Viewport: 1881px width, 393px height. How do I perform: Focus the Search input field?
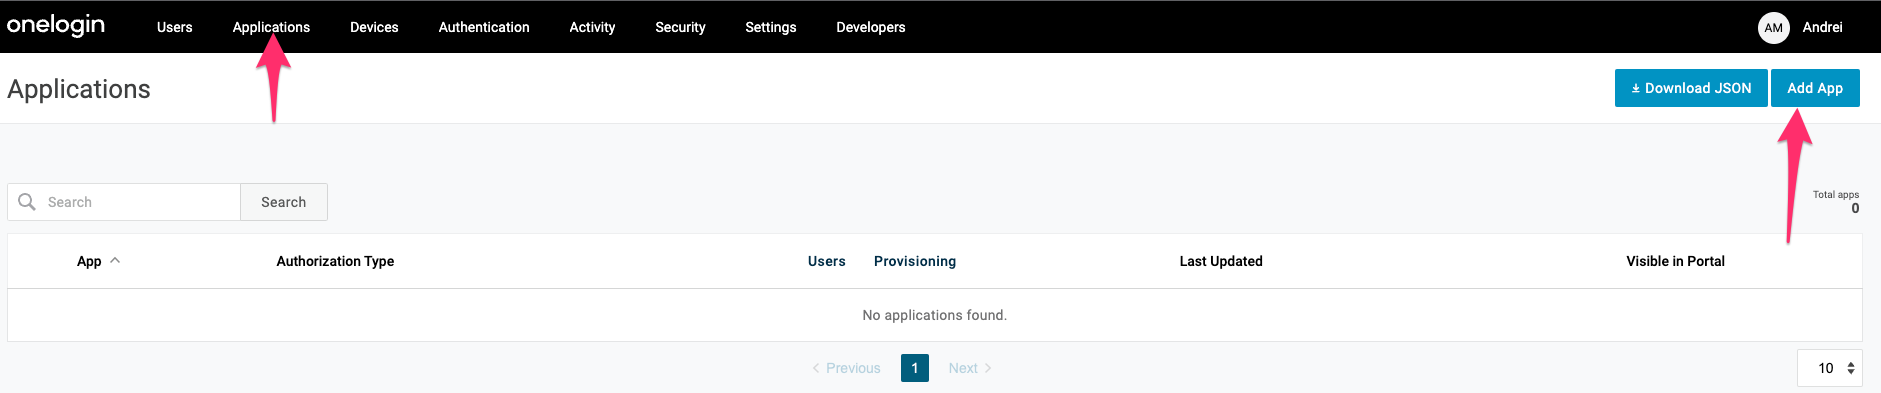click(124, 202)
